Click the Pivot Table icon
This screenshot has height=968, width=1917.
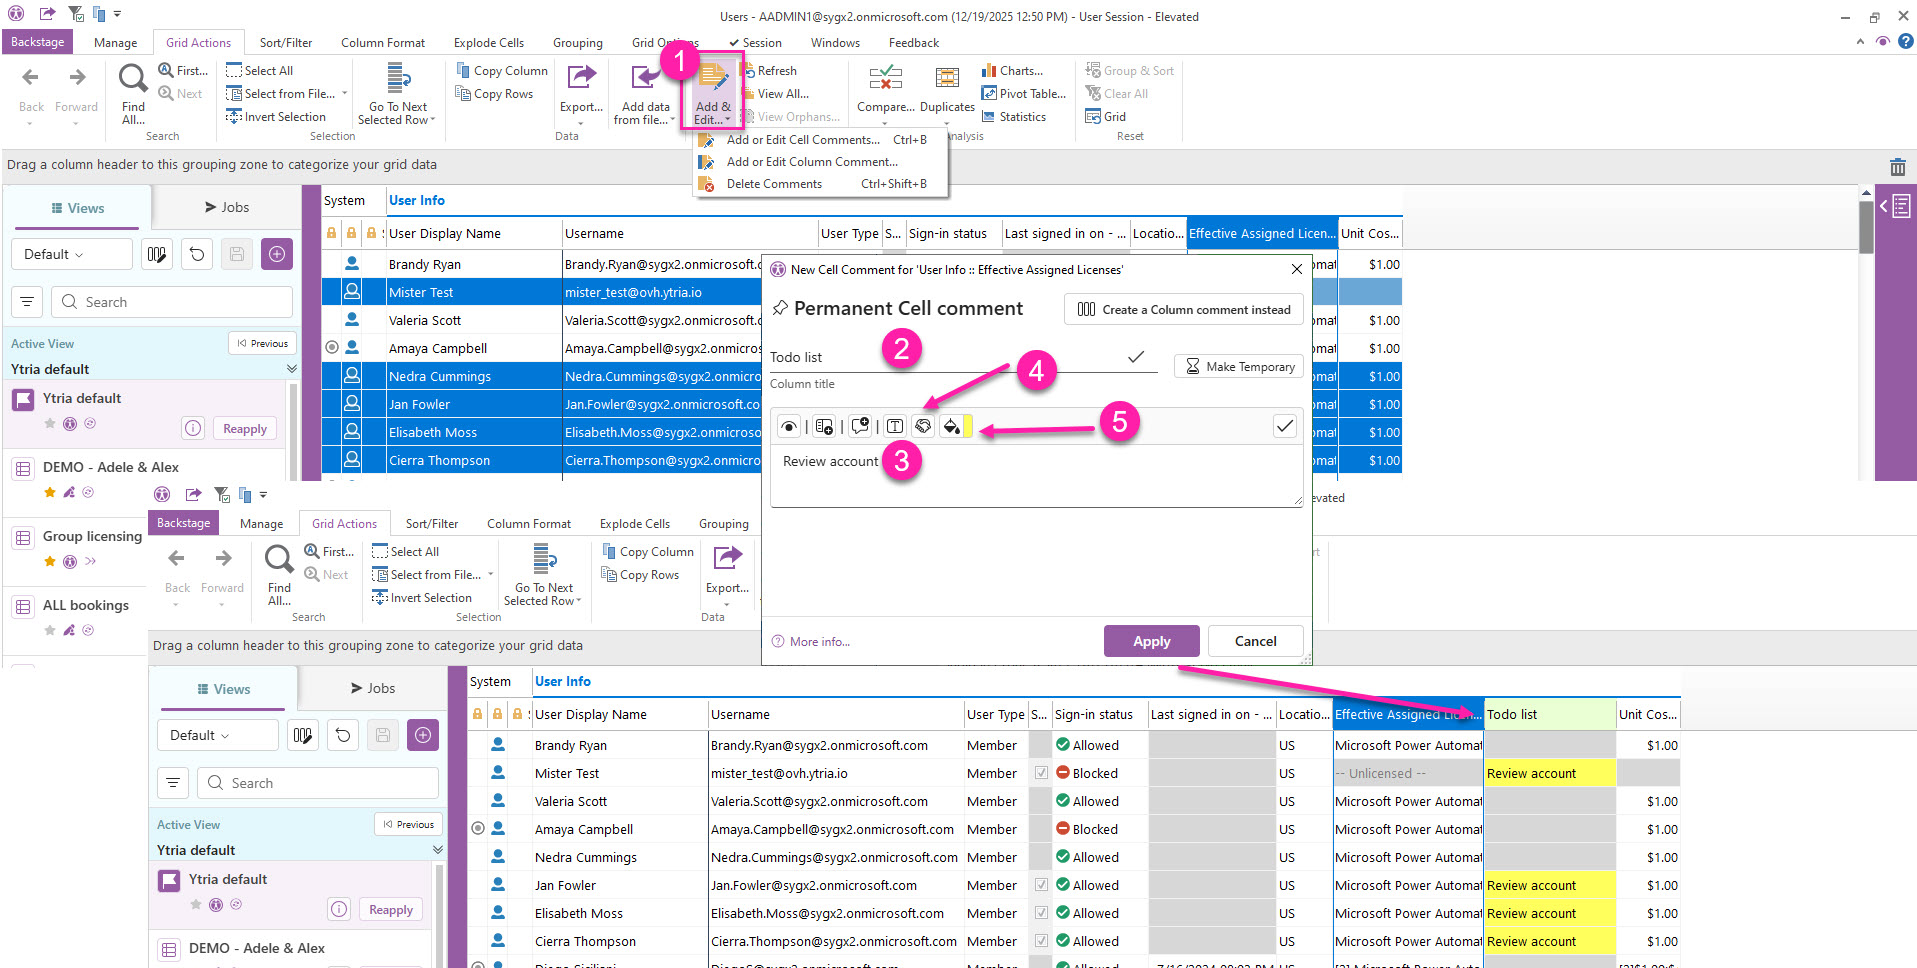point(1024,94)
